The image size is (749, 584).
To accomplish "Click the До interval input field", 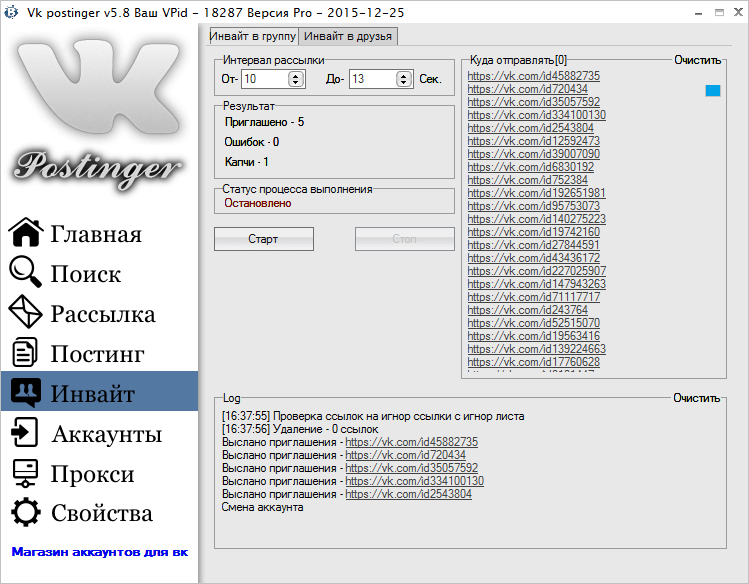I will click(373, 79).
